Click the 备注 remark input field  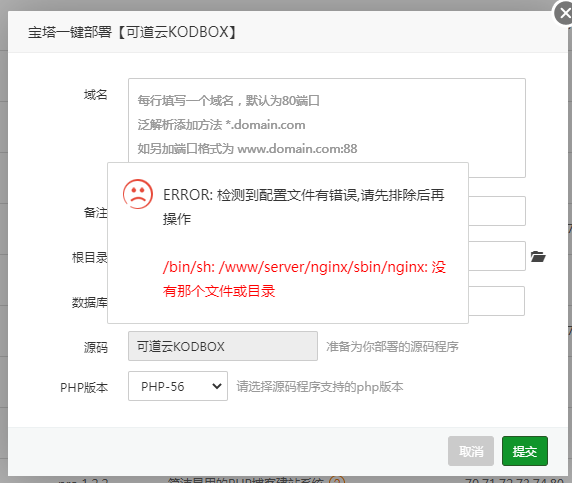point(497,211)
